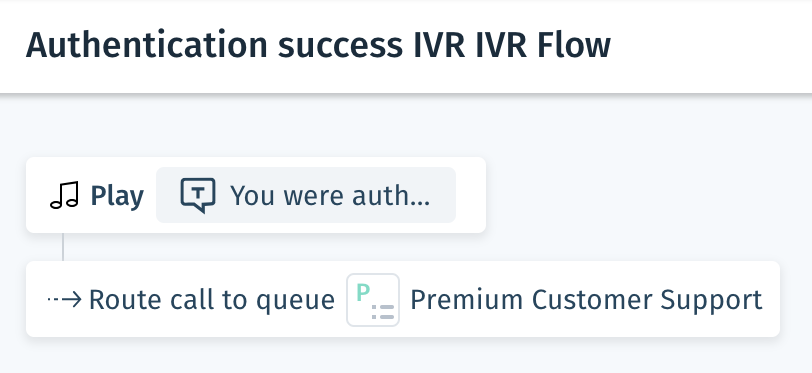Screen dimensions: 812x373
Task: Click the letter T inside speech bubble
Action: coord(198,192)
